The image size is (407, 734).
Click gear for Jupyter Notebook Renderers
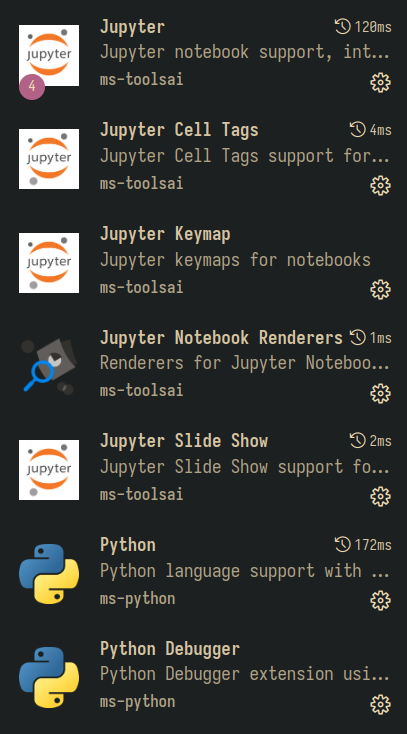(380, 394)
